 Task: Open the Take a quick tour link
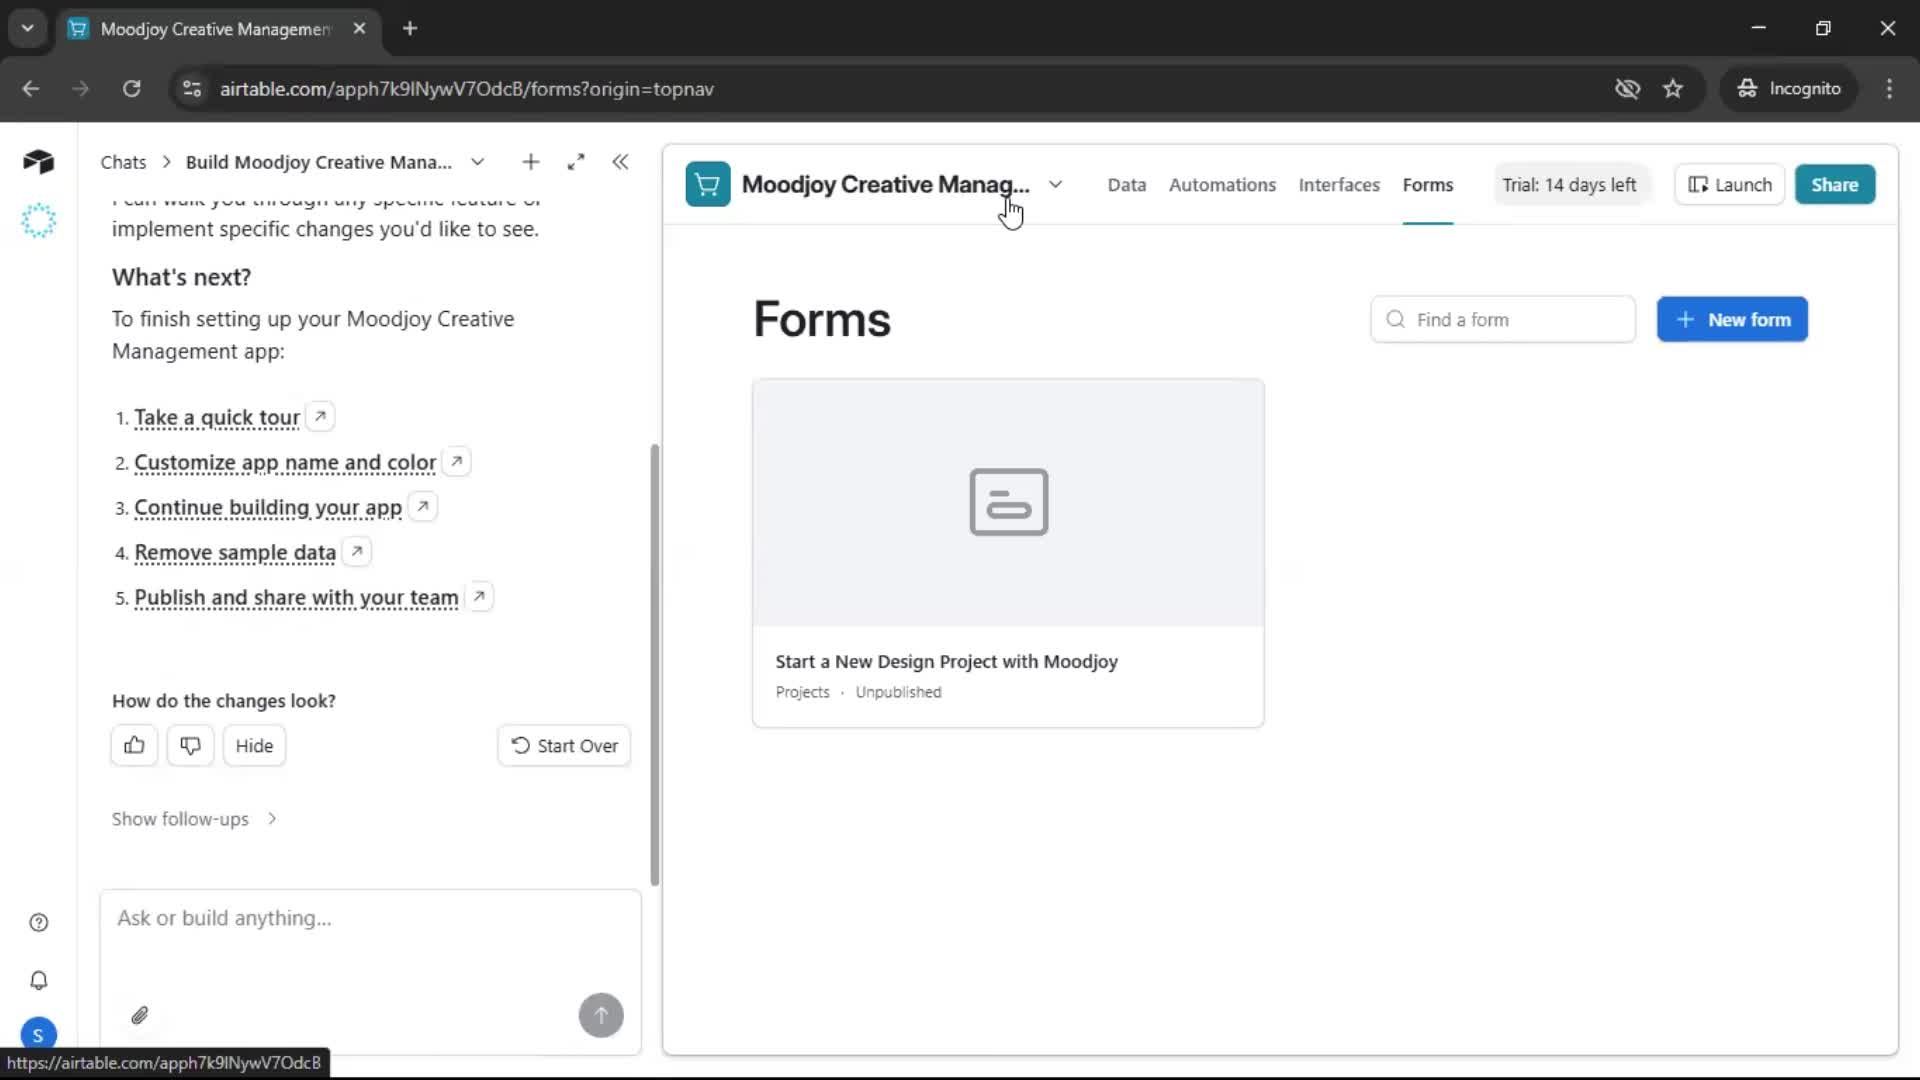pos(217,417)
